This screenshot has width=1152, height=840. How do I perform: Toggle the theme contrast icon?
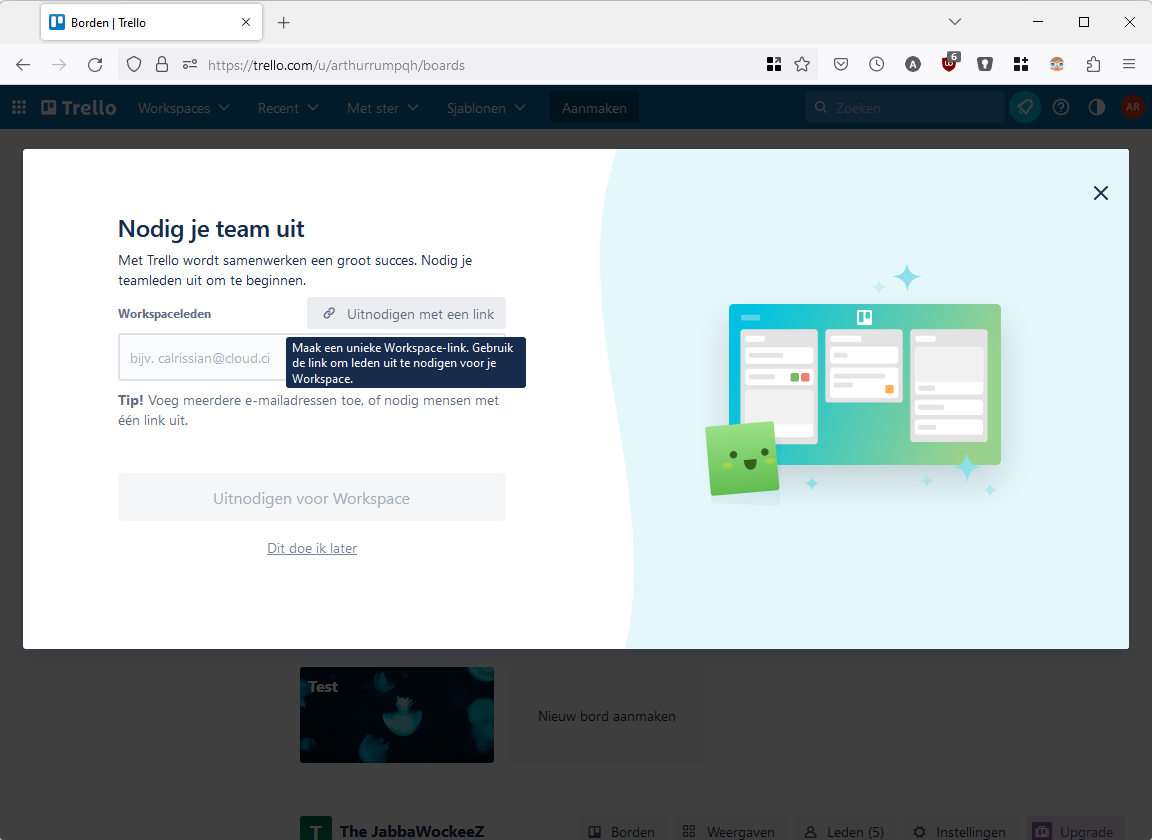point(1097,108)
